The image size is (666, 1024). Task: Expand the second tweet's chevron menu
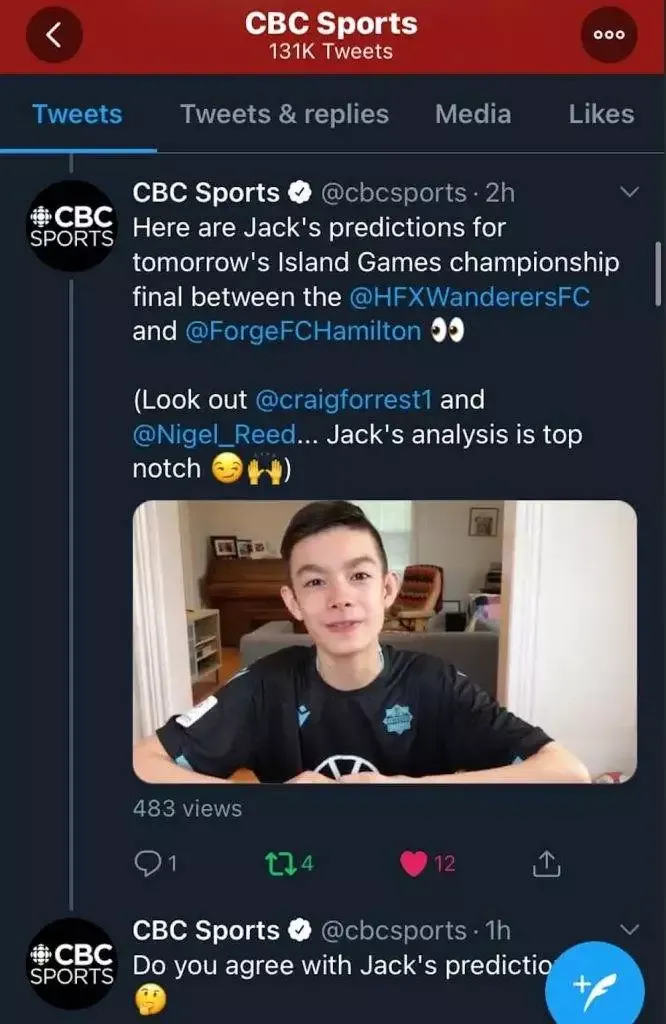click(x=629, y=930)
